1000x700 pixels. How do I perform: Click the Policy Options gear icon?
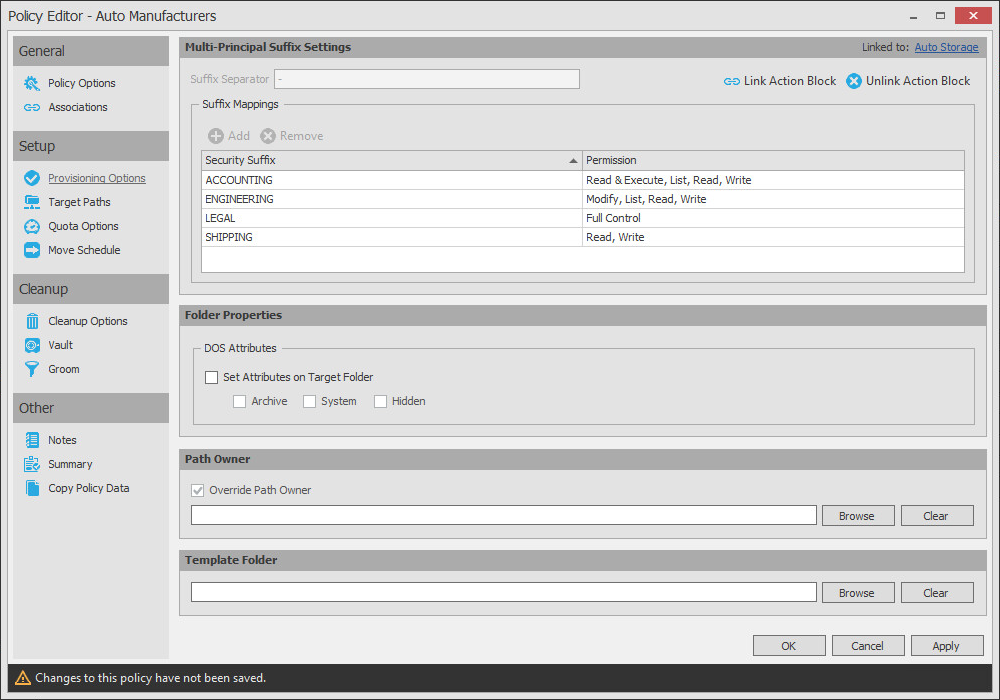coord(32,83)
